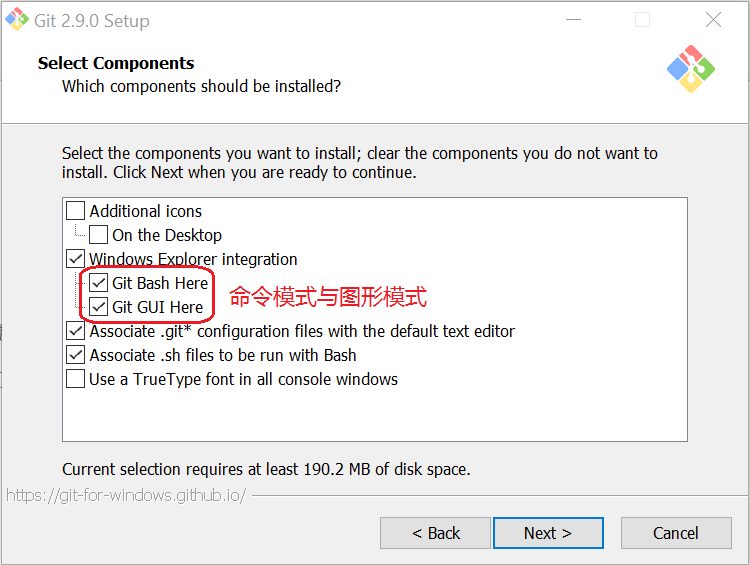Uncheck the Git Bash Here option
750x565 pixels.
99,283
